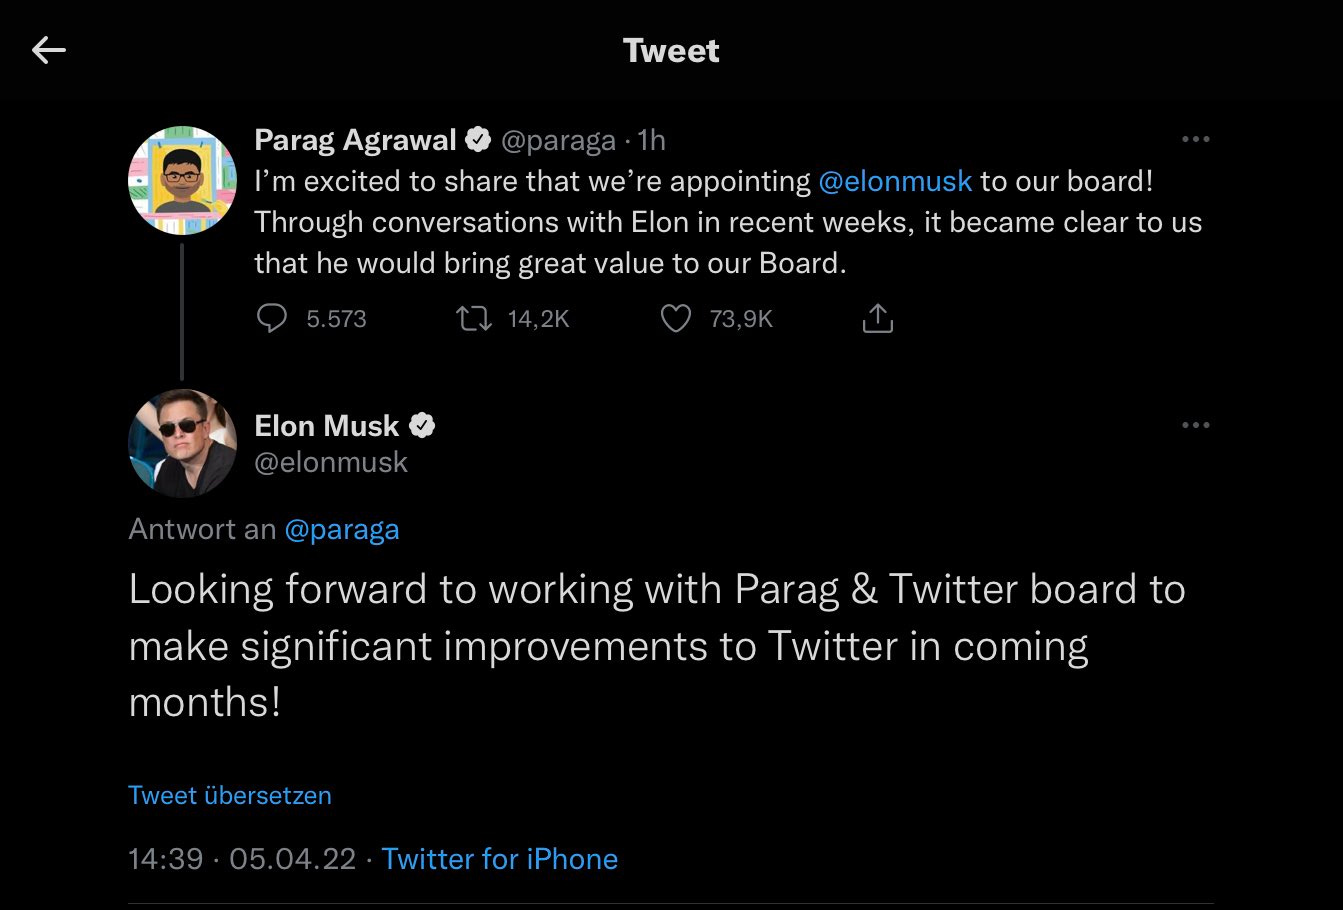Click the @elonmusk handle under name
1343x910 pixels.
331,462
